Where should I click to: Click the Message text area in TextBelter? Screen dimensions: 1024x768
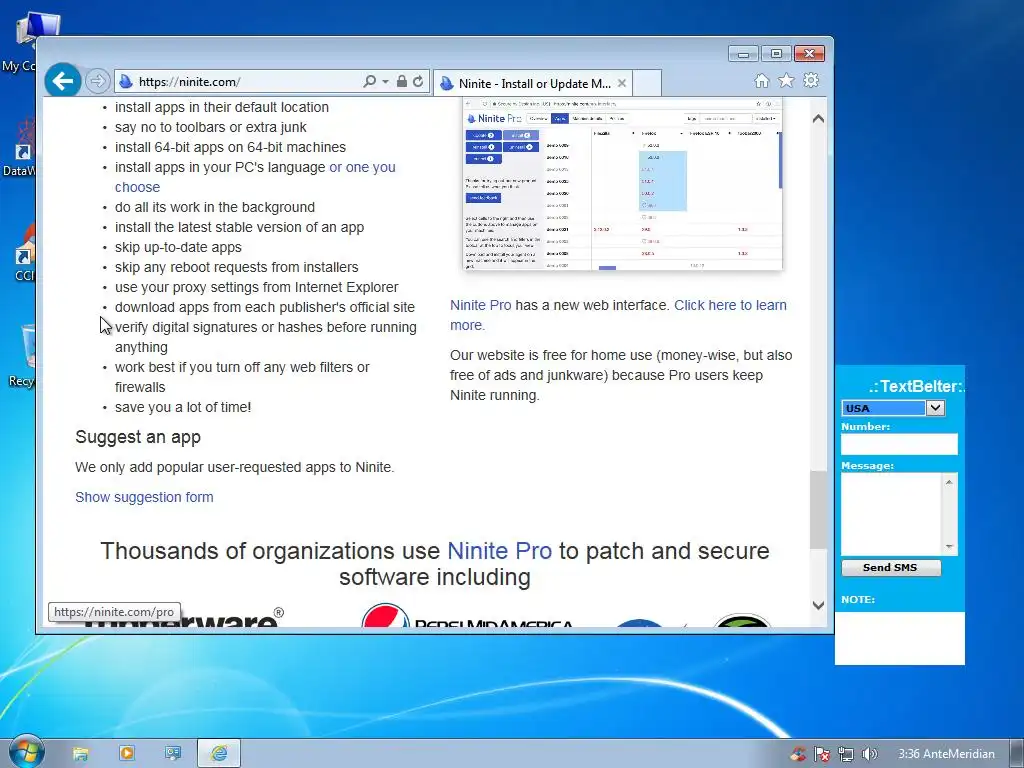pyautogui.click(x=891, y=514)
